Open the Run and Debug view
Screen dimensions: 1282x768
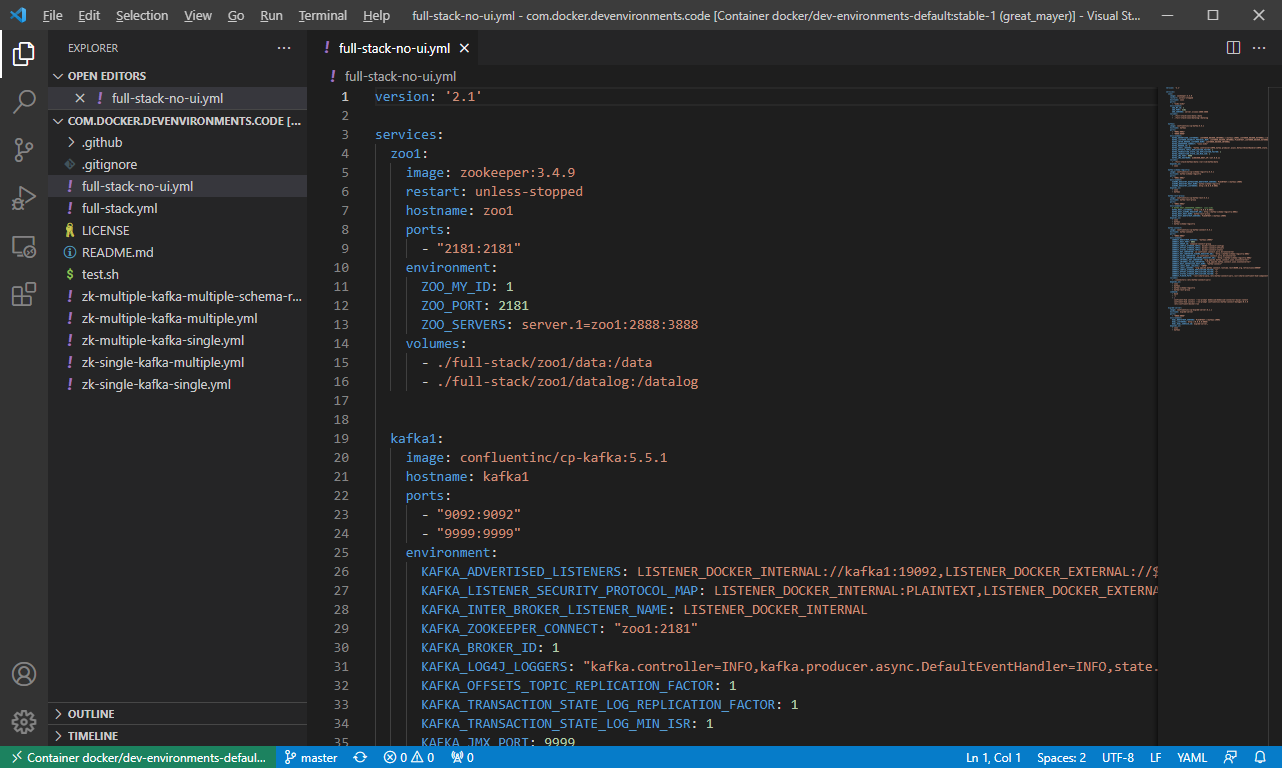pyautogui.click(x=24, y=198)
